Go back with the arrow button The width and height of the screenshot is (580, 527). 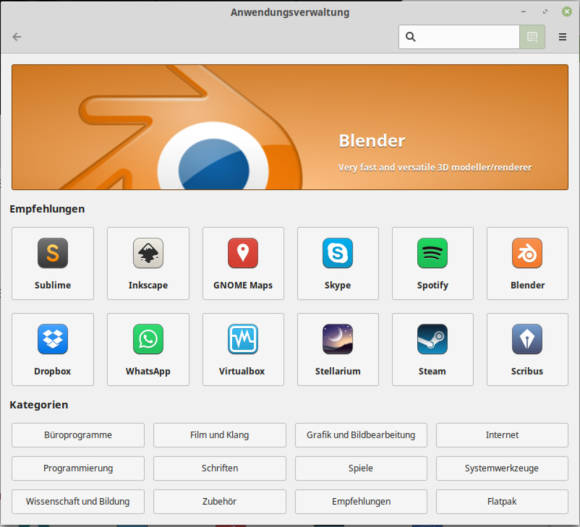coord(17,37)
